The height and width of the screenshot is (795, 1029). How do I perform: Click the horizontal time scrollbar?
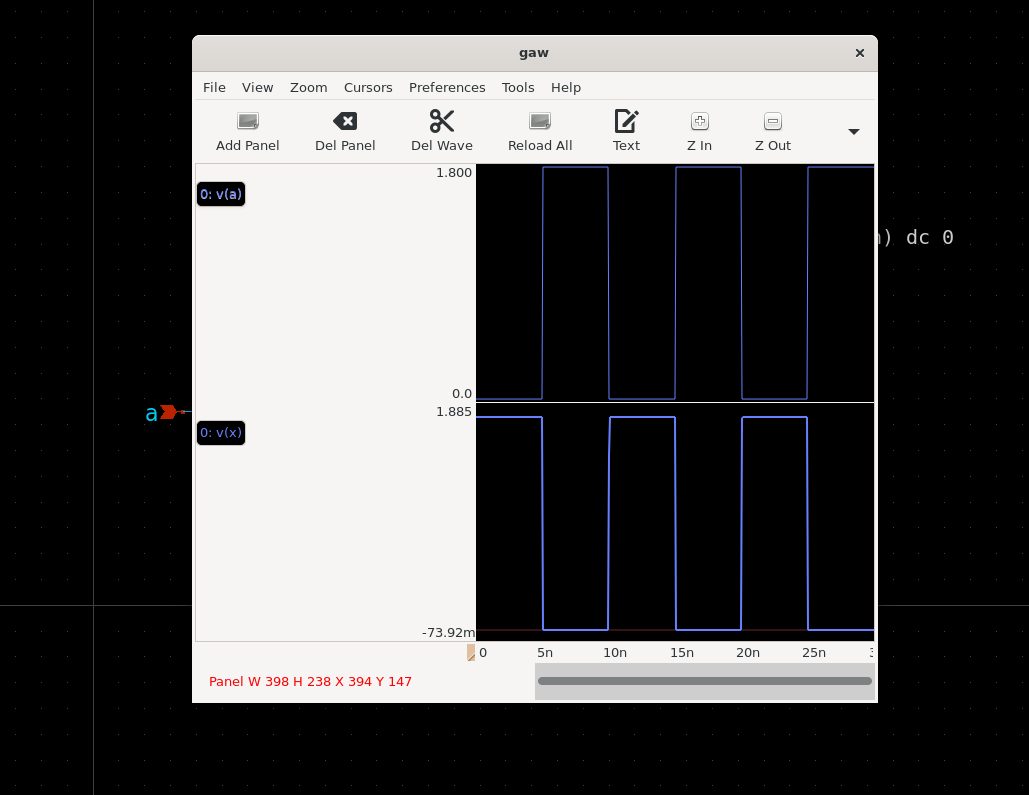pos(704,681)
